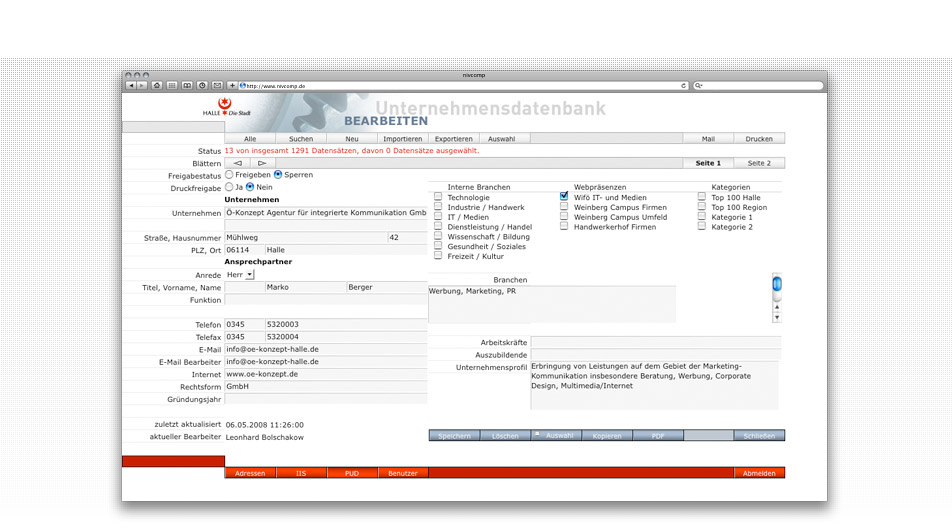The width and height of the screenshot is (952, 530).
Task: Open the bookmarks book icon in toolbar
Action: point(187,86)
